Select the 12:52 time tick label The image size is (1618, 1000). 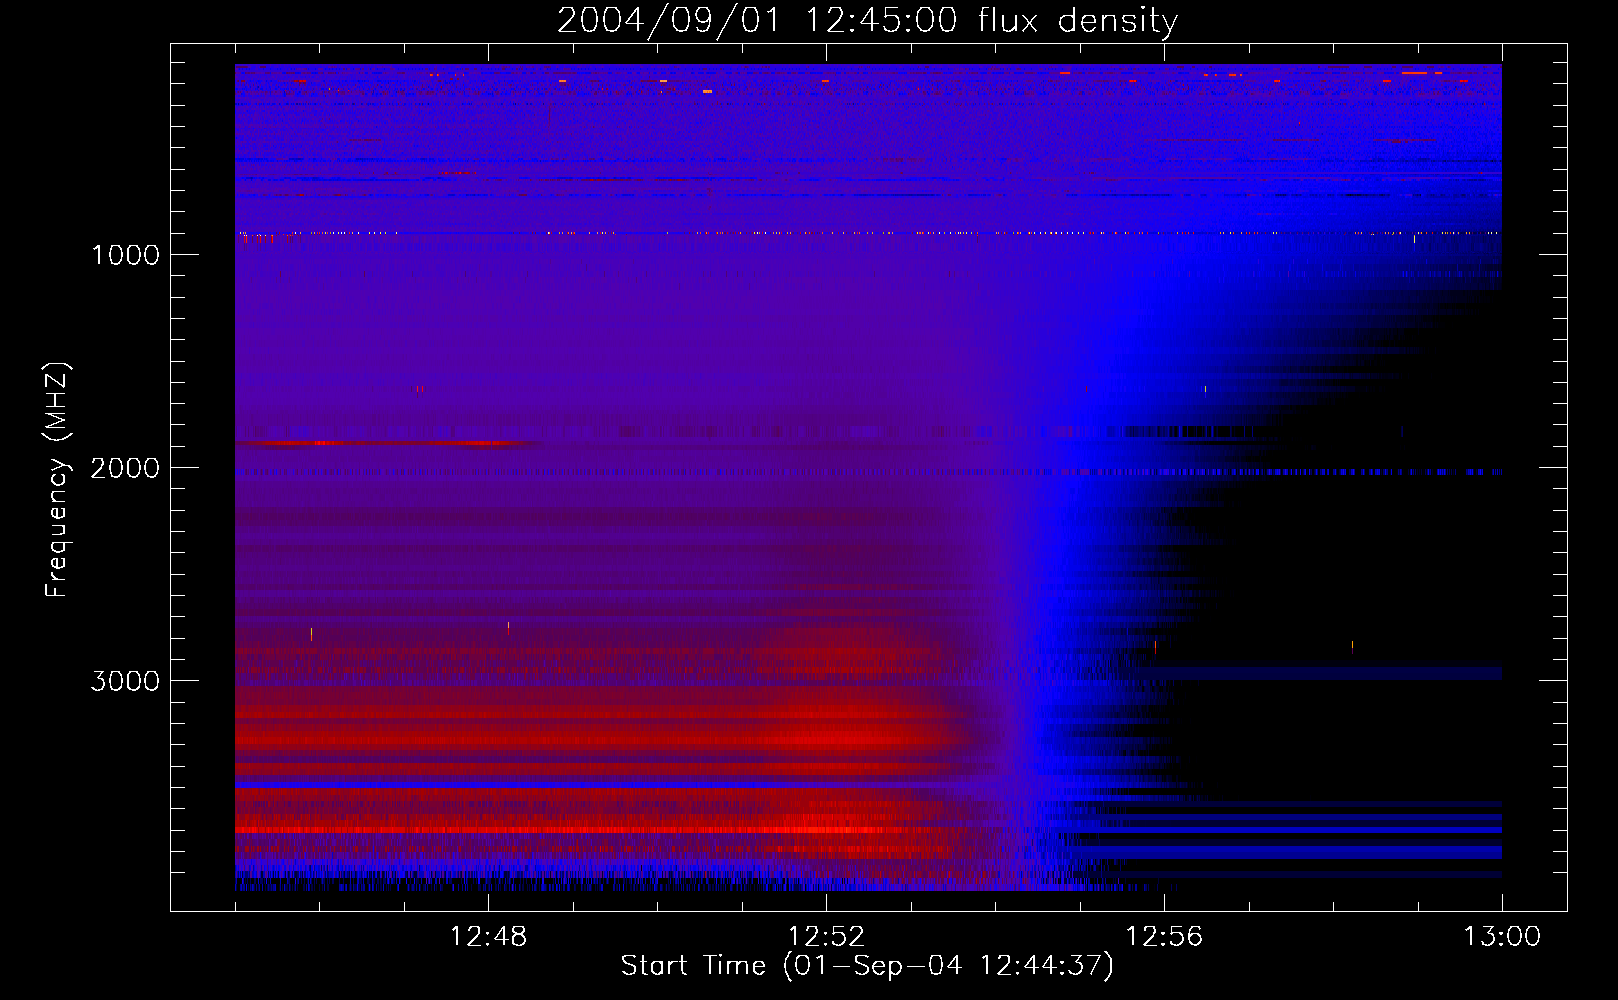(x=826, y=937)
